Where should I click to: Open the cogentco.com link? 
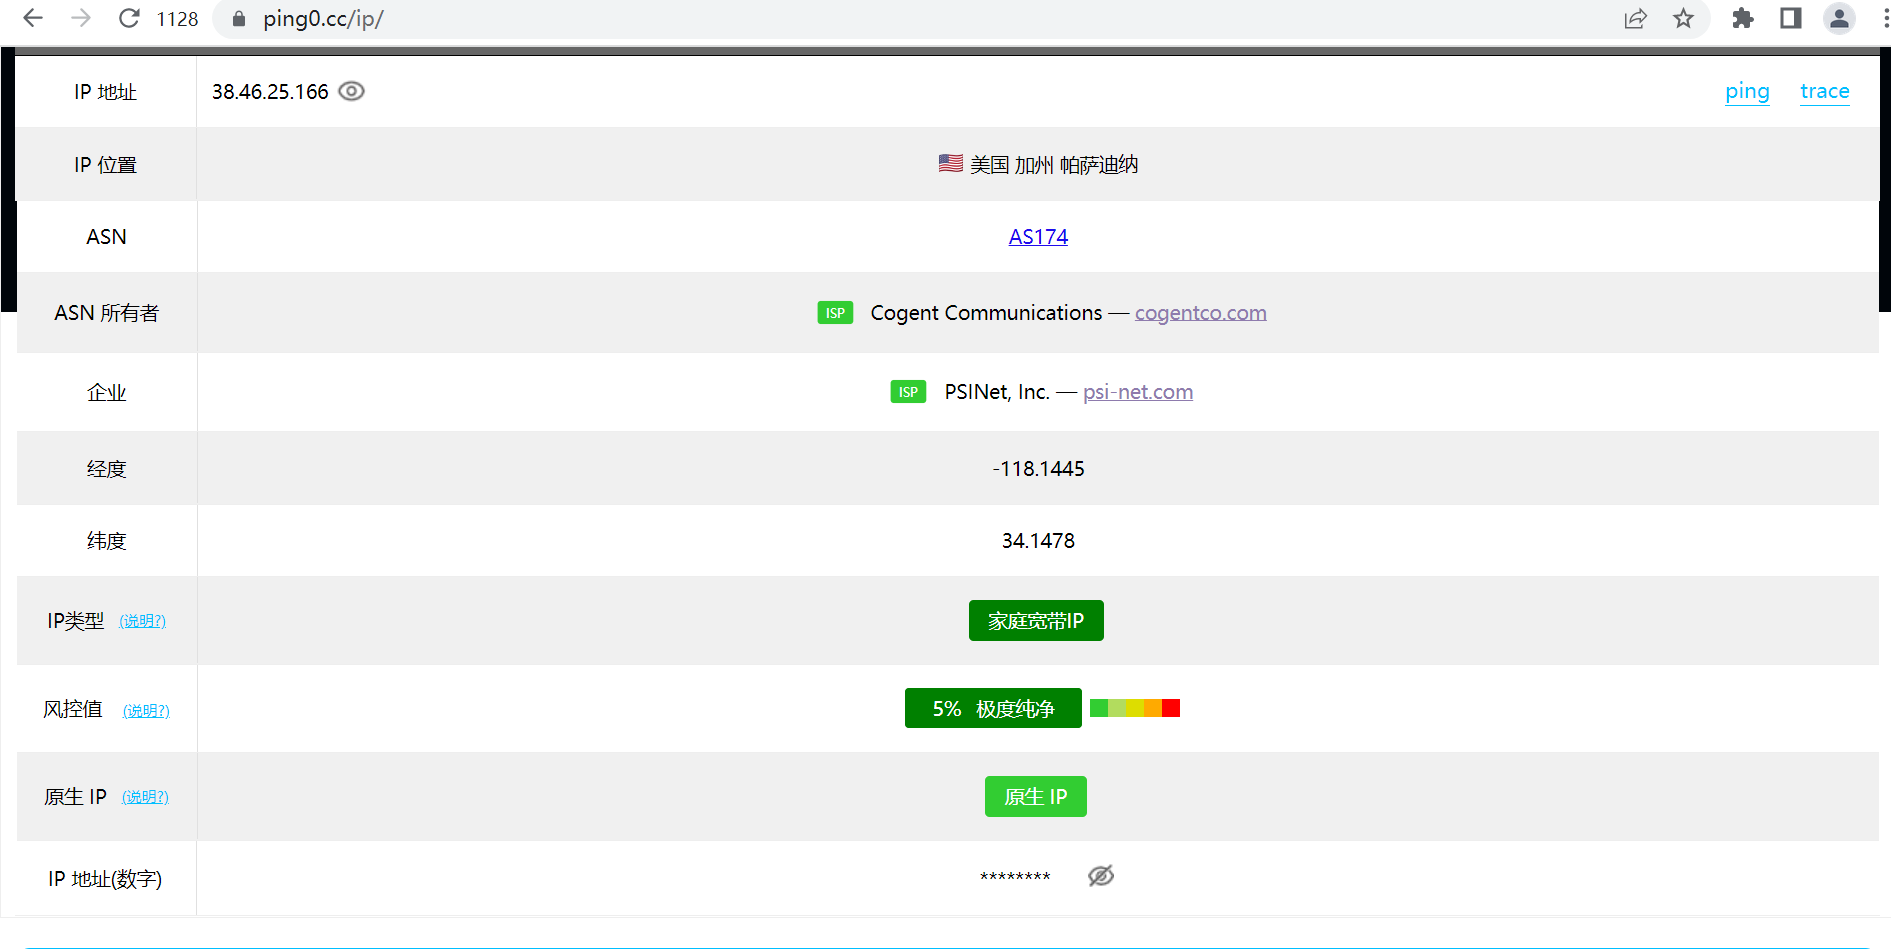pos(1200,313)
